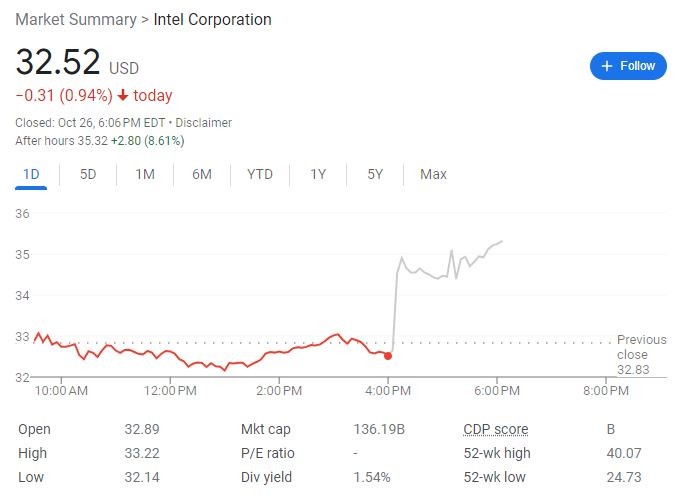
Task: Click the Follow button
Action: click(628, 66)
